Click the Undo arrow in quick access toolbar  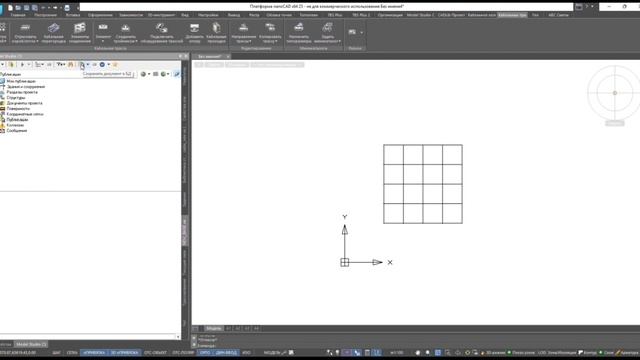click(43, 7)
